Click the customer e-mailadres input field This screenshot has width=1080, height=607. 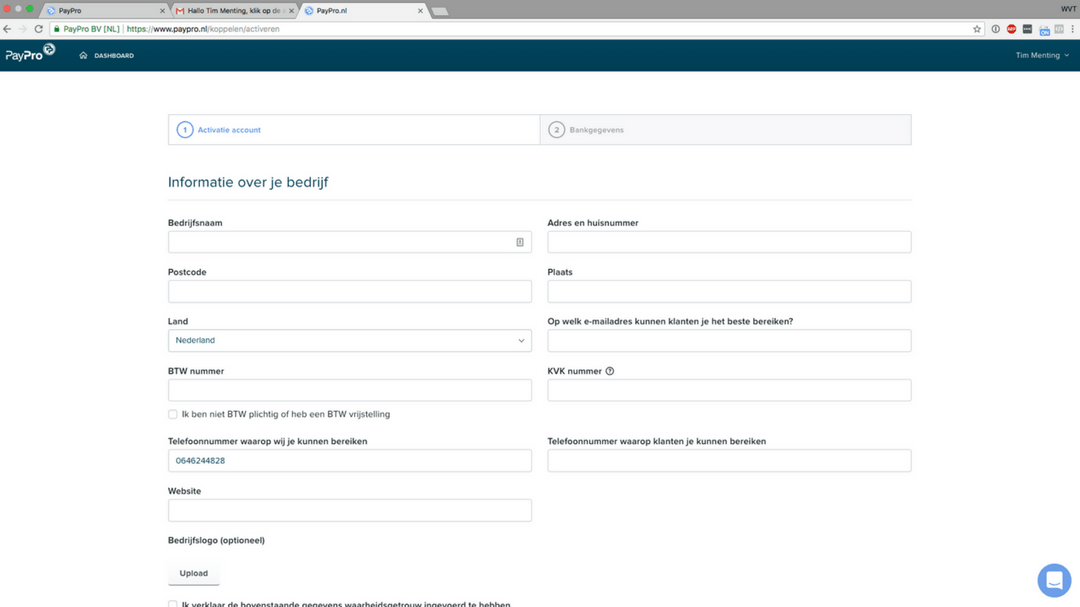[729, 340]
